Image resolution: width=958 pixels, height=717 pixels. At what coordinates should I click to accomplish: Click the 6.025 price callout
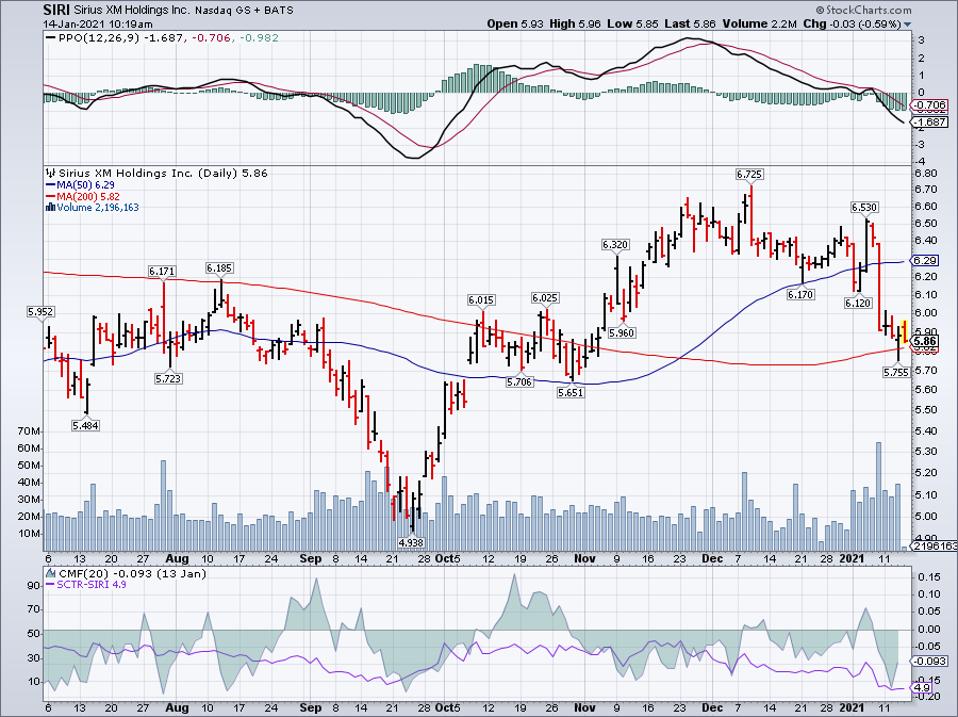point(545,298)
